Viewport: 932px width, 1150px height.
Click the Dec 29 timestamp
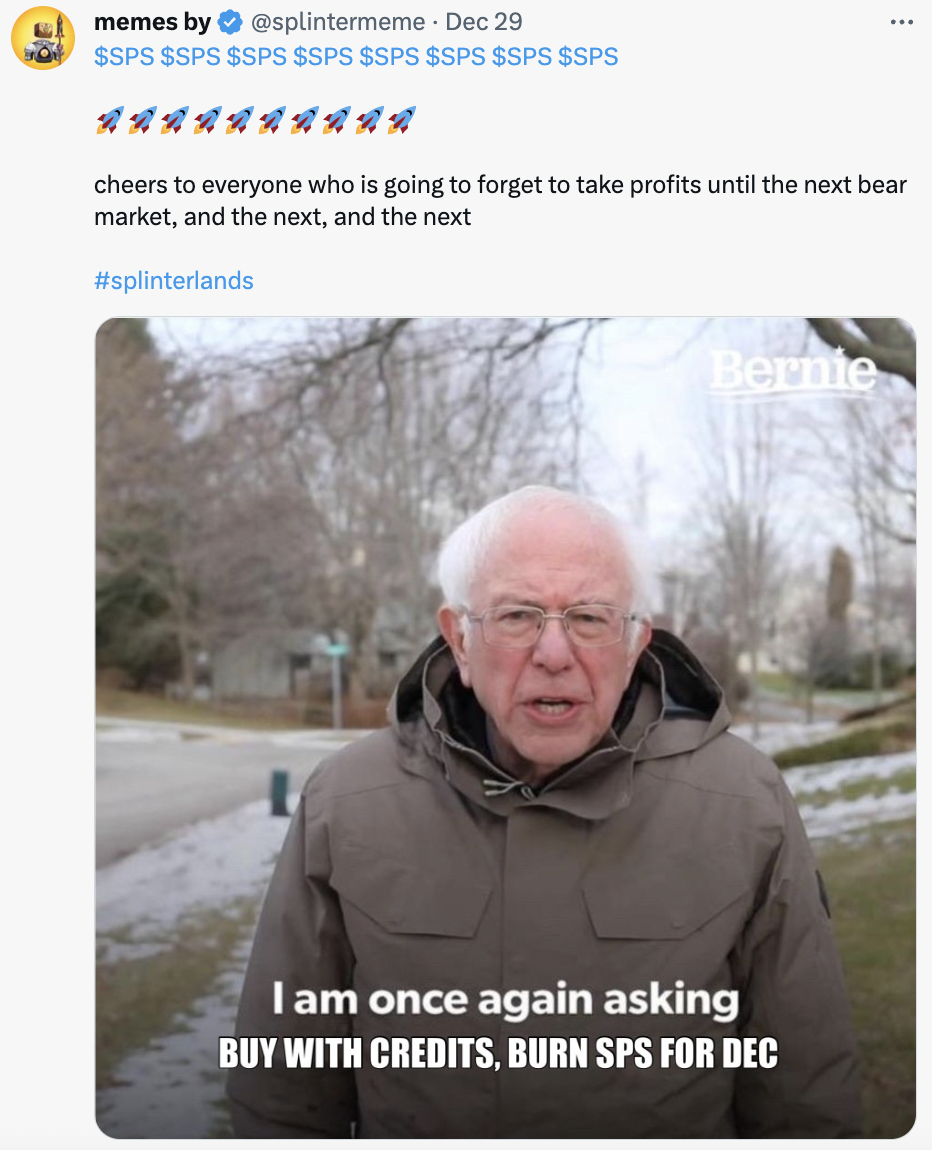coord(484,22)
